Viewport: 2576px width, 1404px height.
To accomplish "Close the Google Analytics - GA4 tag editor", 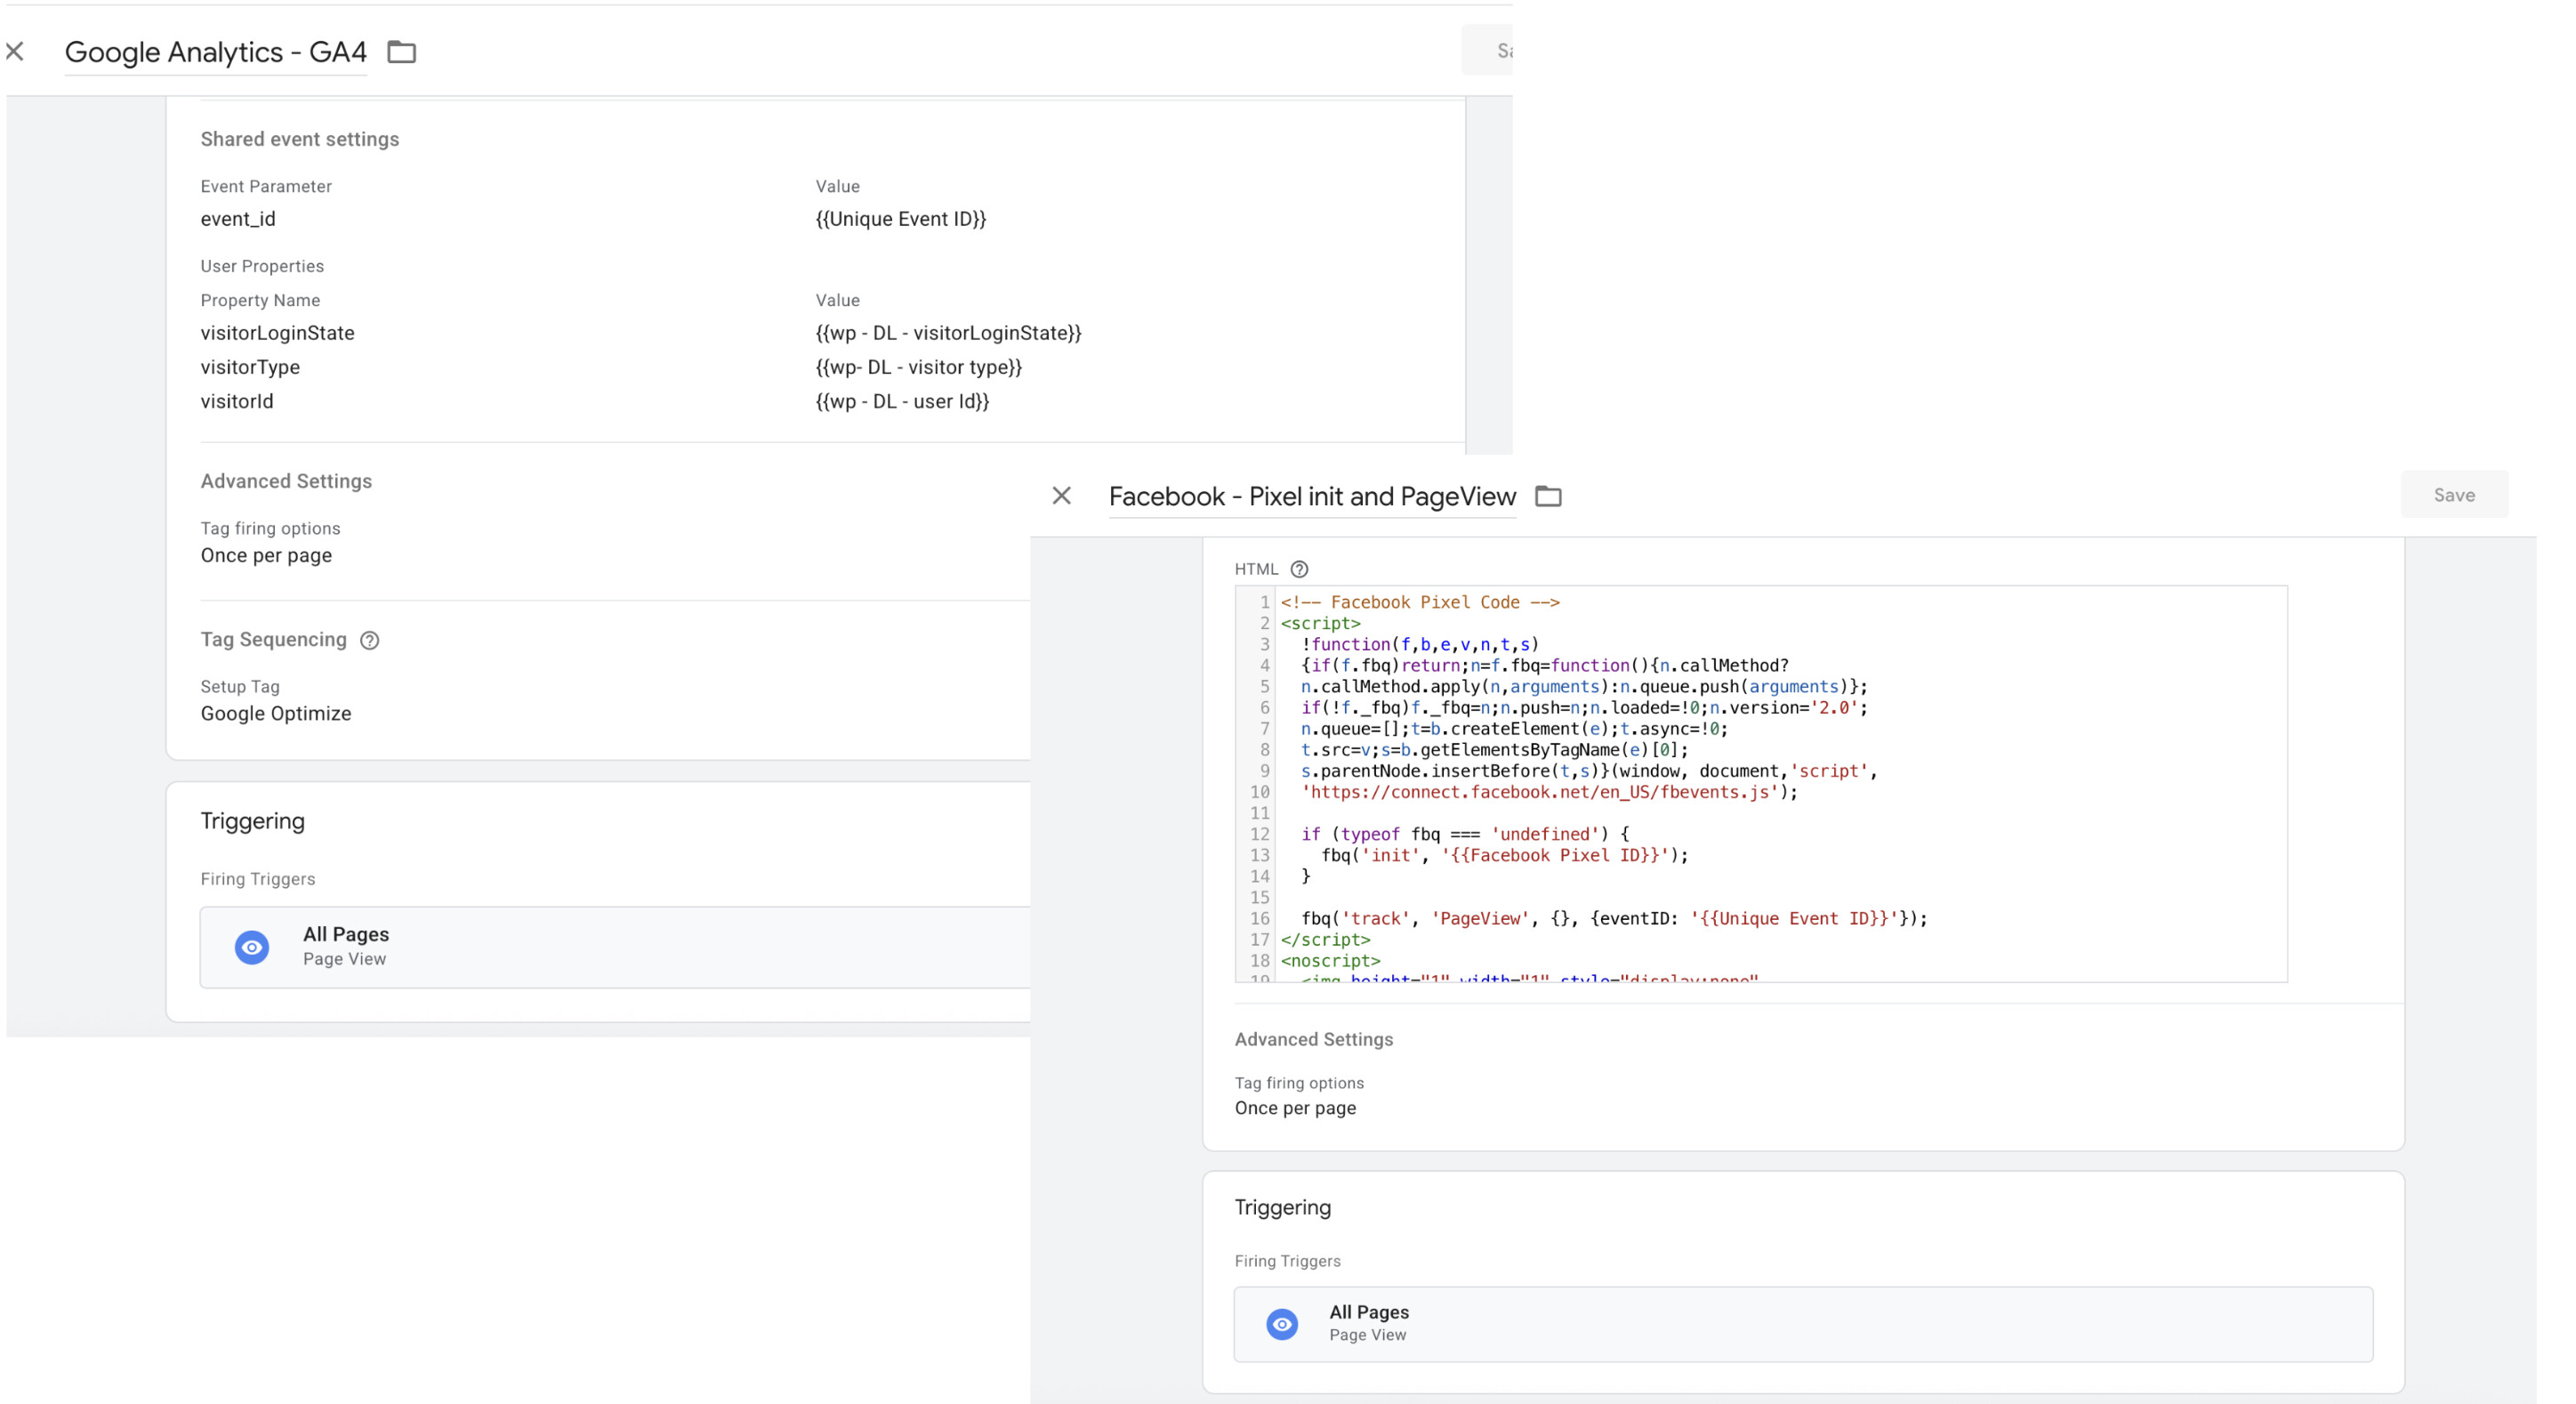I will 15,51.
